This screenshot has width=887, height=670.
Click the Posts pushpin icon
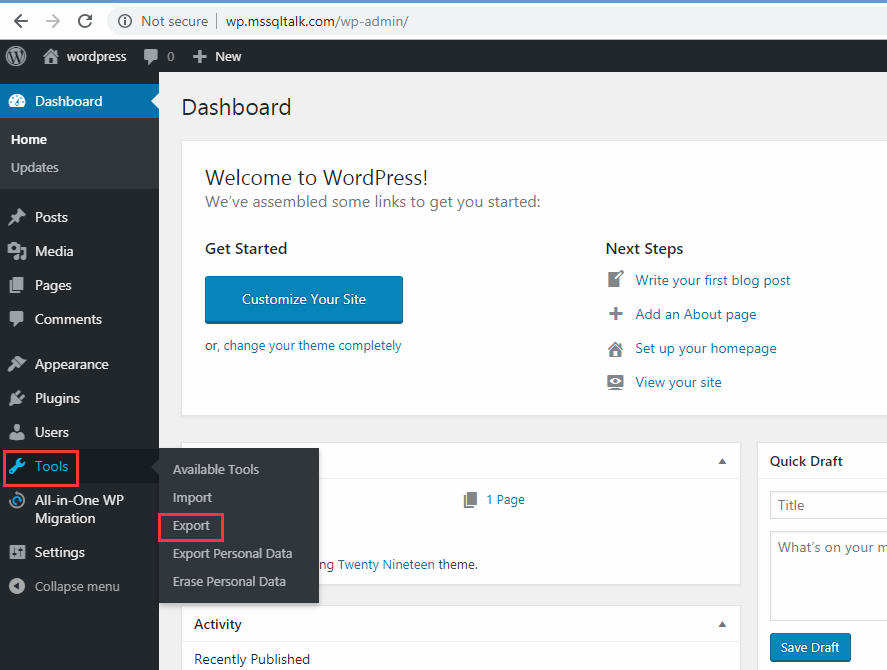coord(17,217)
